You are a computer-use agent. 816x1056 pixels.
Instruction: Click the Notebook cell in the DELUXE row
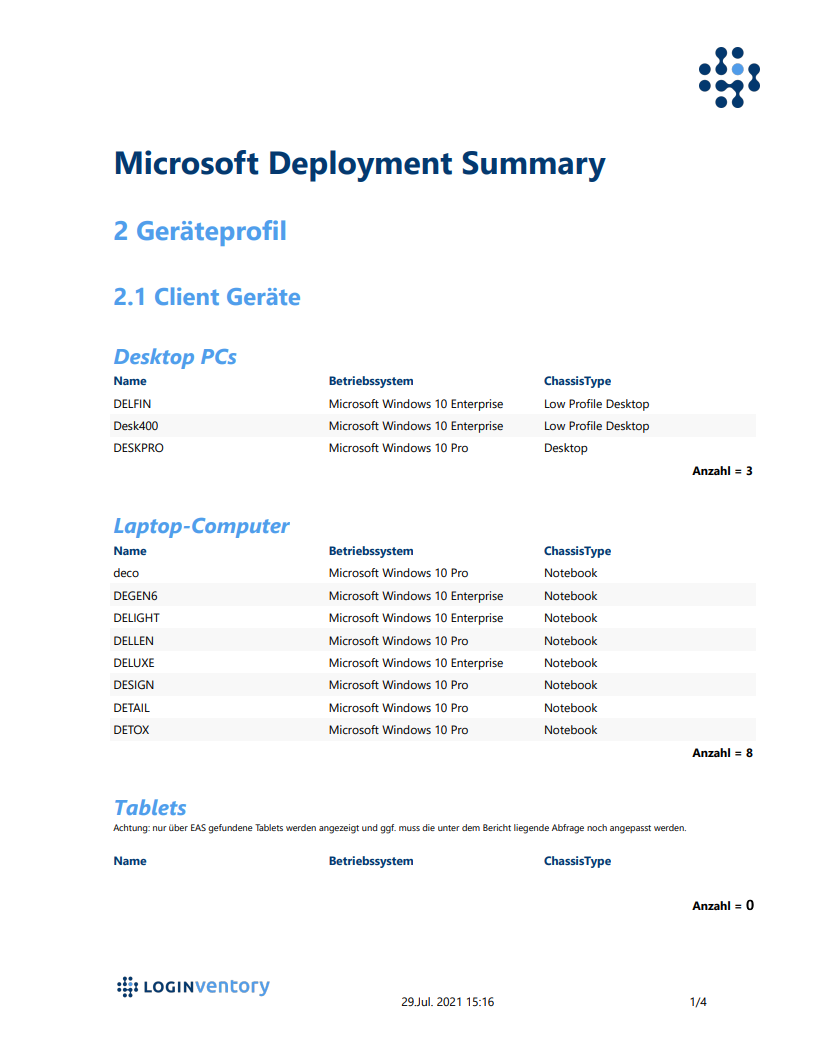[570, 663]
